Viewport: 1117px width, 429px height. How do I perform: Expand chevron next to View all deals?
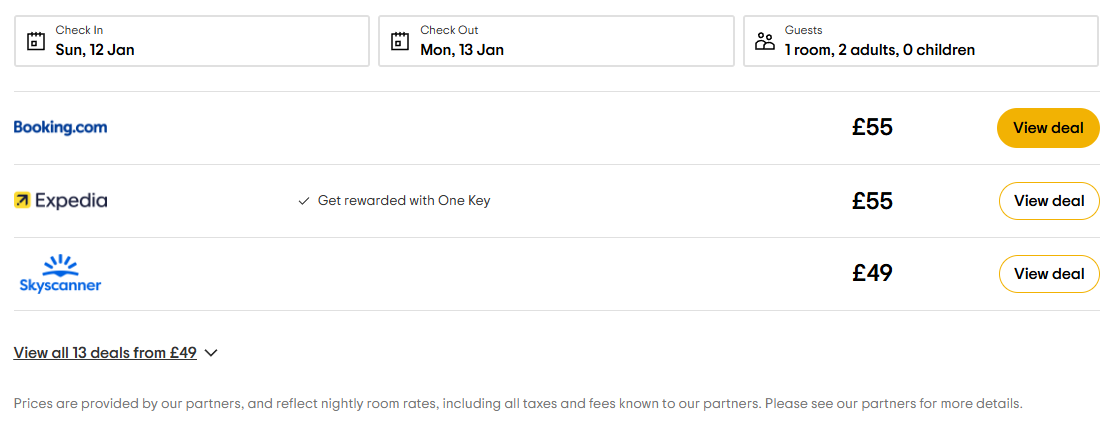pyautogui.click(x=210, y=353)
